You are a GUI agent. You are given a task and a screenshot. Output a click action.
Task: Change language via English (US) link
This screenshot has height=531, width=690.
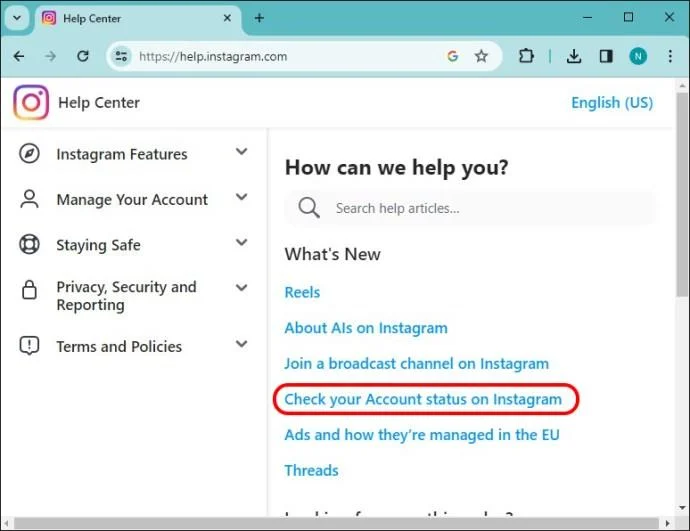[612, 103]
